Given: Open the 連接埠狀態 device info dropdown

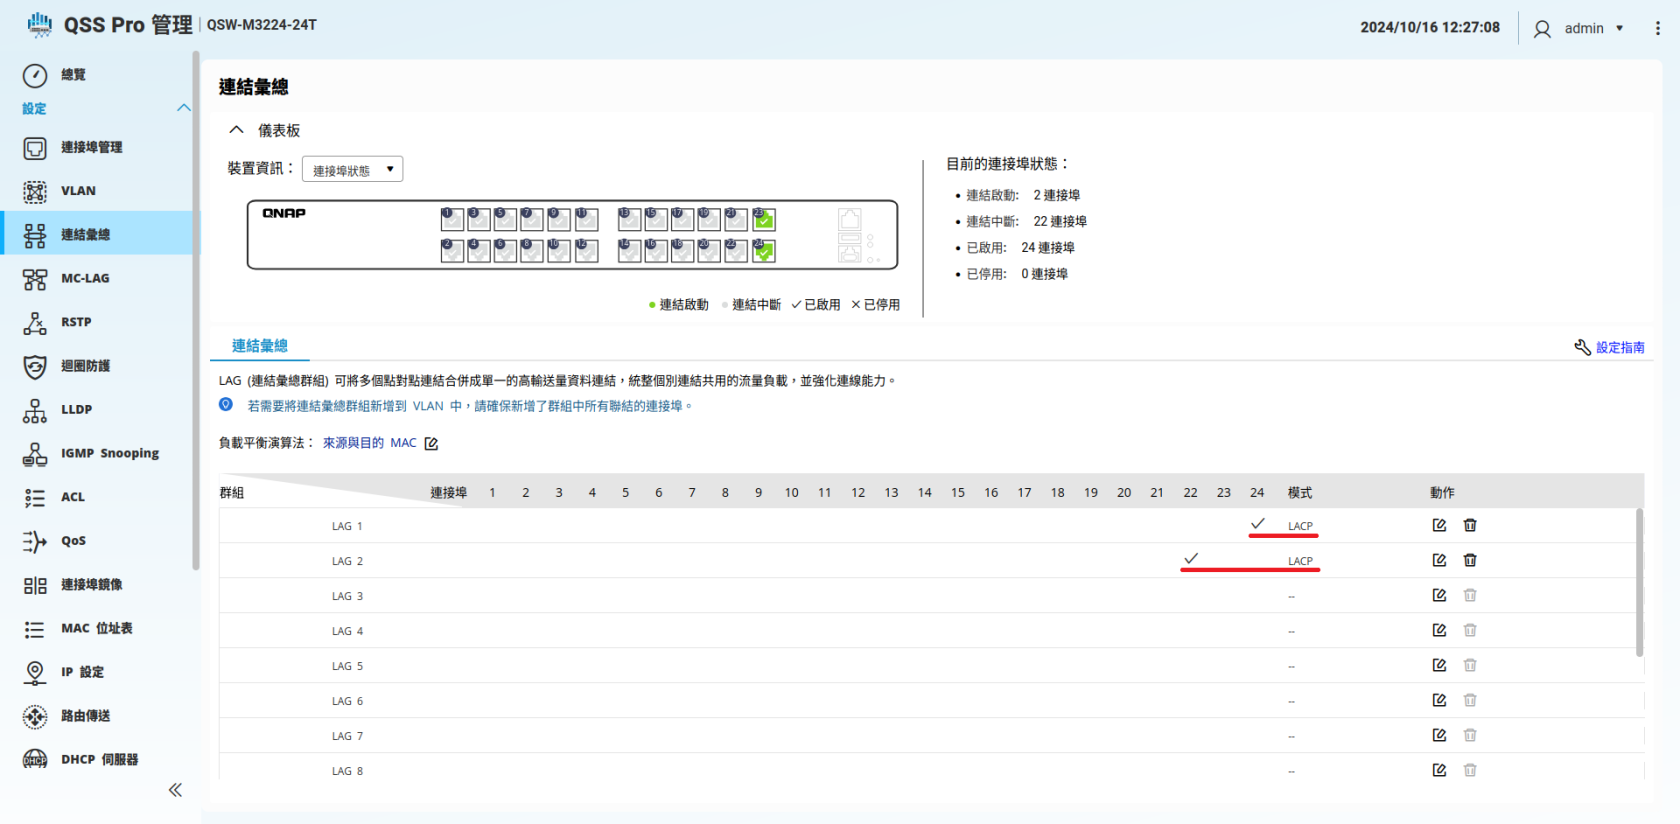Looking at the screenshot, I should 352,170.
